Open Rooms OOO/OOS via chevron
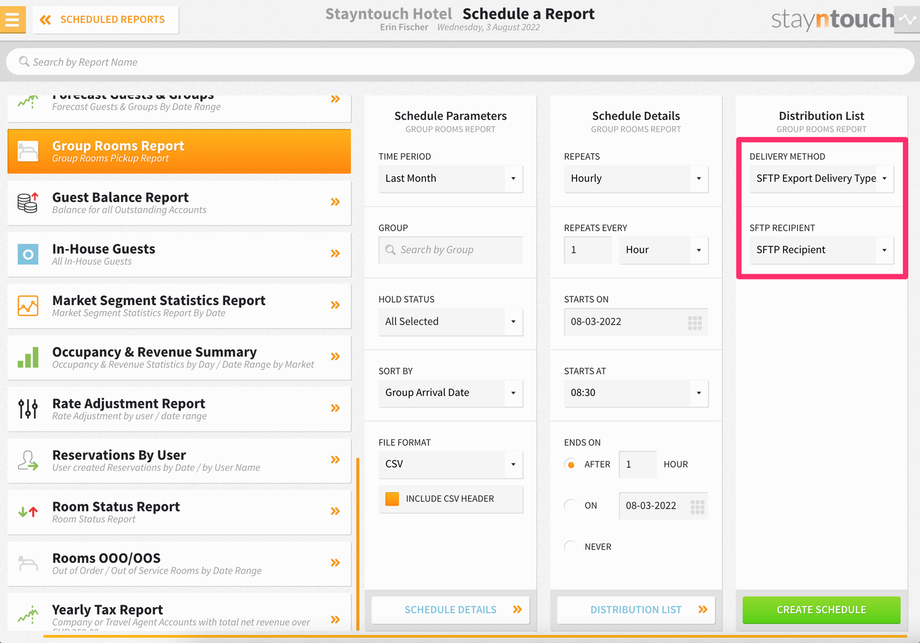The height and width of the screenshot is (643, 920). point(335,563)
